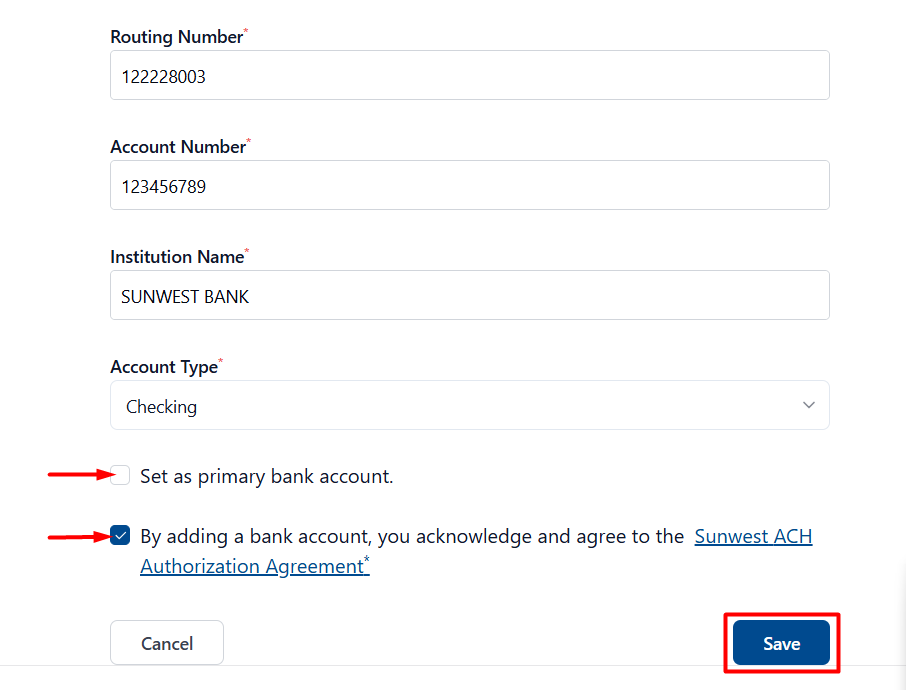Open the Authorization Agreement link text
Viewport: 906px width, 690px height.
pos(252,566)
